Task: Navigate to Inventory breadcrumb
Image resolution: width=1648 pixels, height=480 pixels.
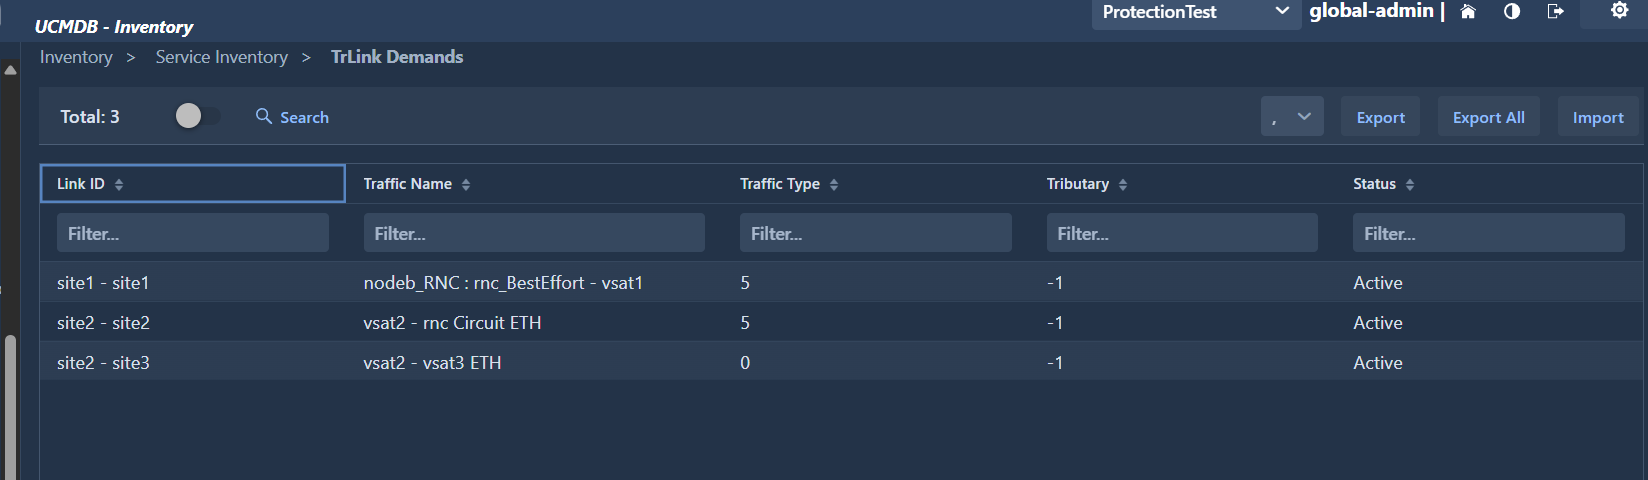Action: click(x=76, y=57)
